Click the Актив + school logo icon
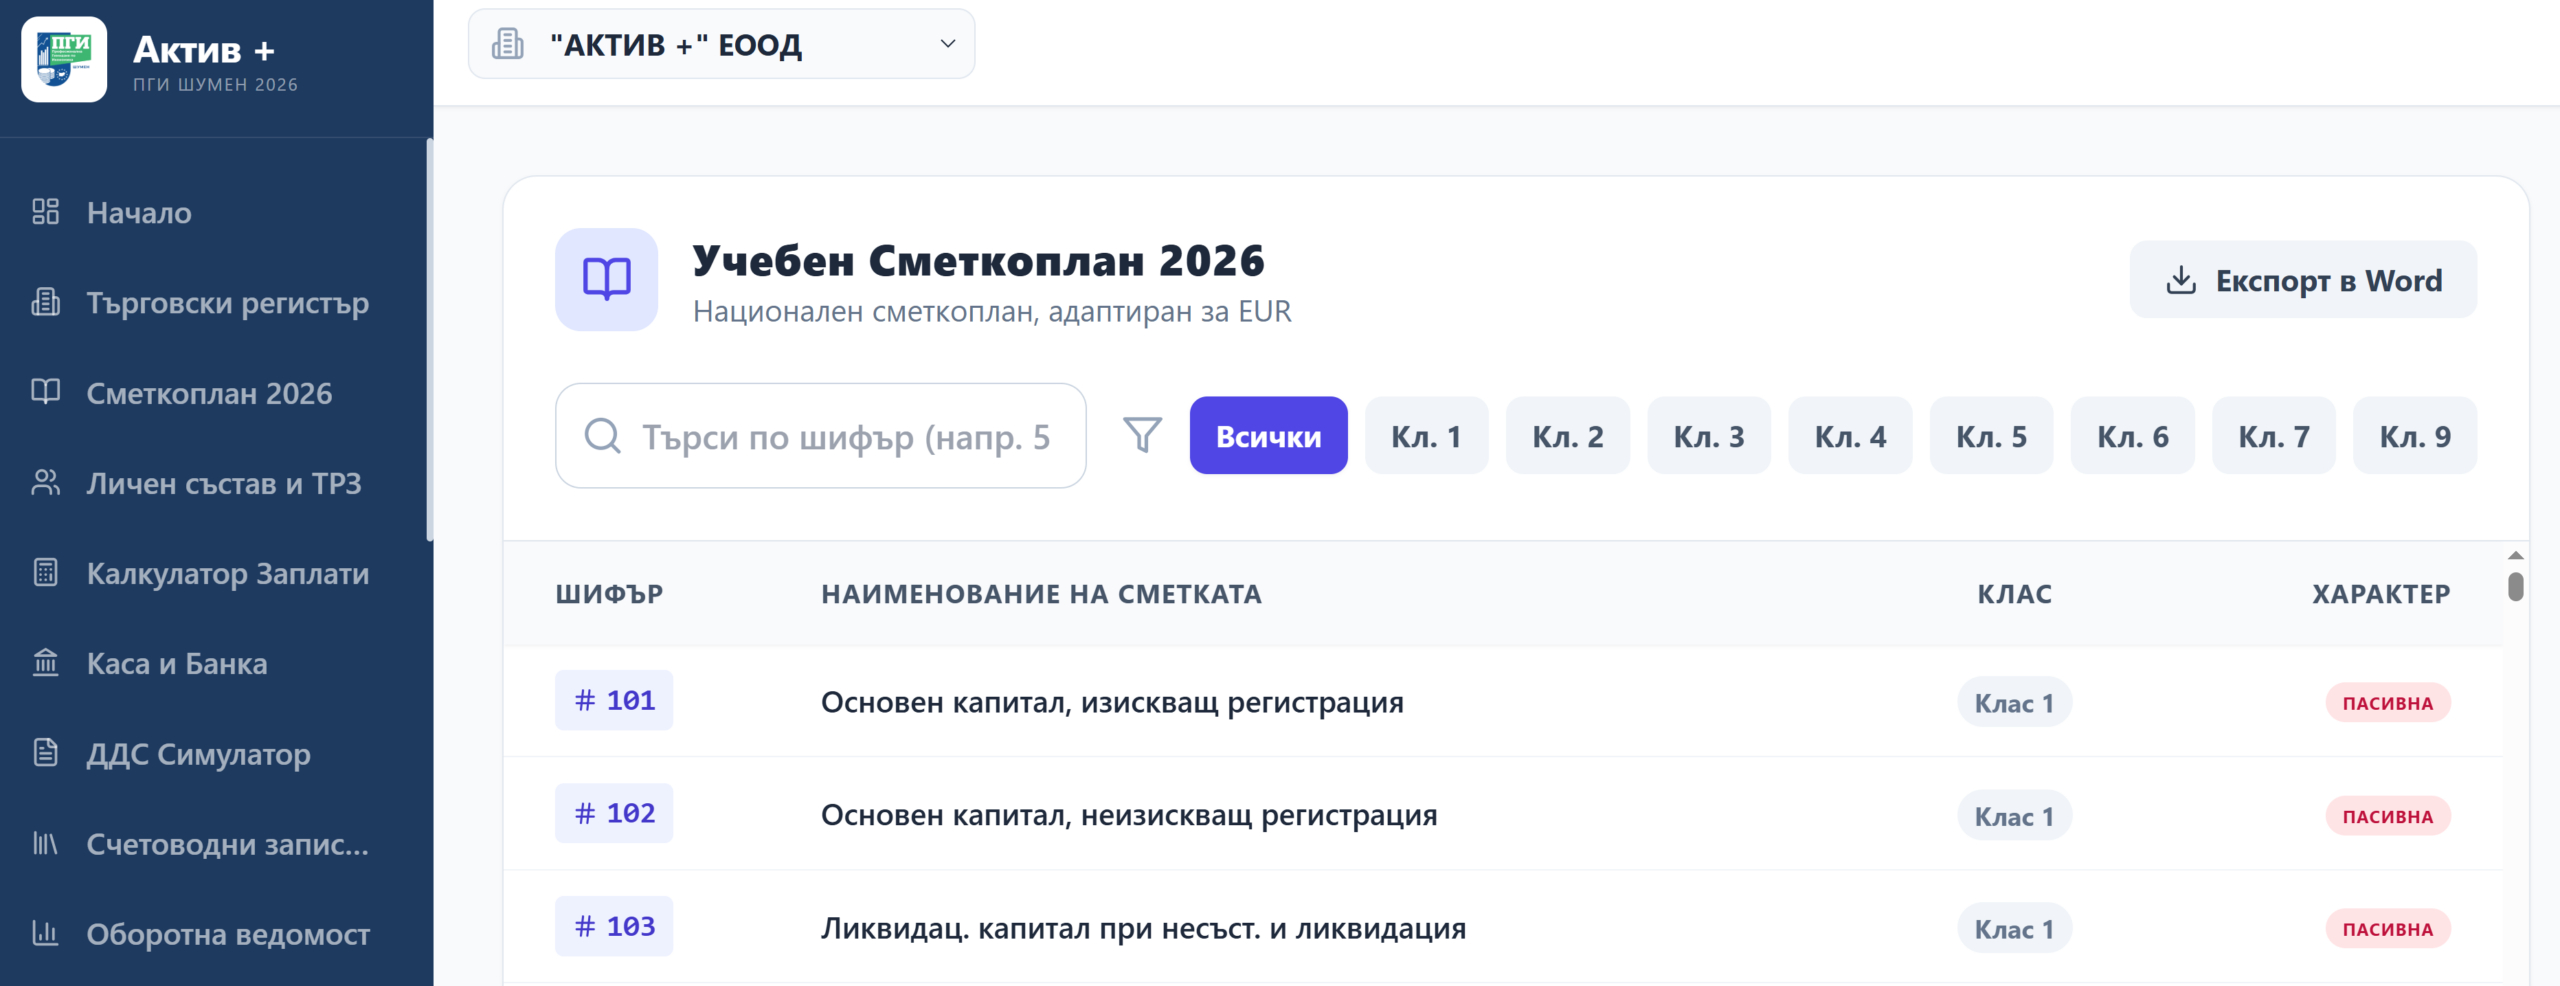The width and height of the screenshot is (2560, 986). (x=64, y=60)
